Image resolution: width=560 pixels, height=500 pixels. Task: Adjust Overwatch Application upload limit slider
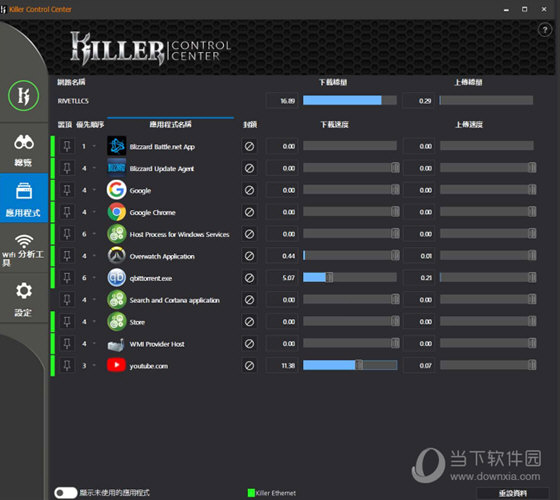(532, 255)
